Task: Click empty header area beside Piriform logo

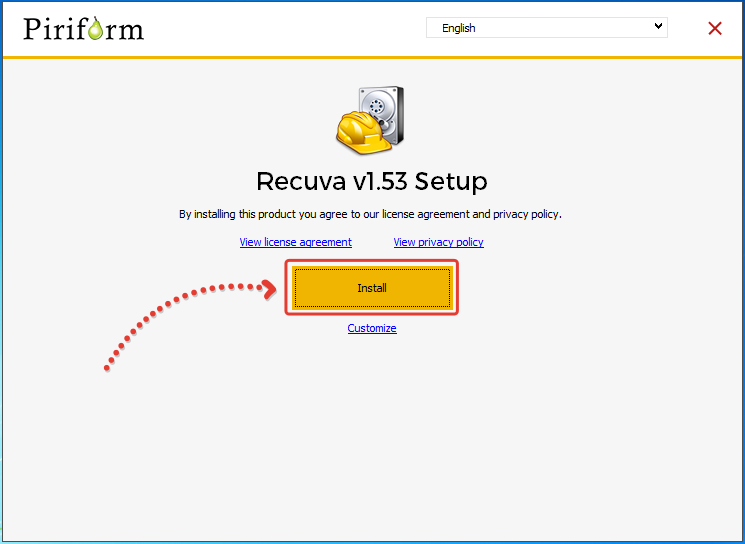Action: (280, 28)
